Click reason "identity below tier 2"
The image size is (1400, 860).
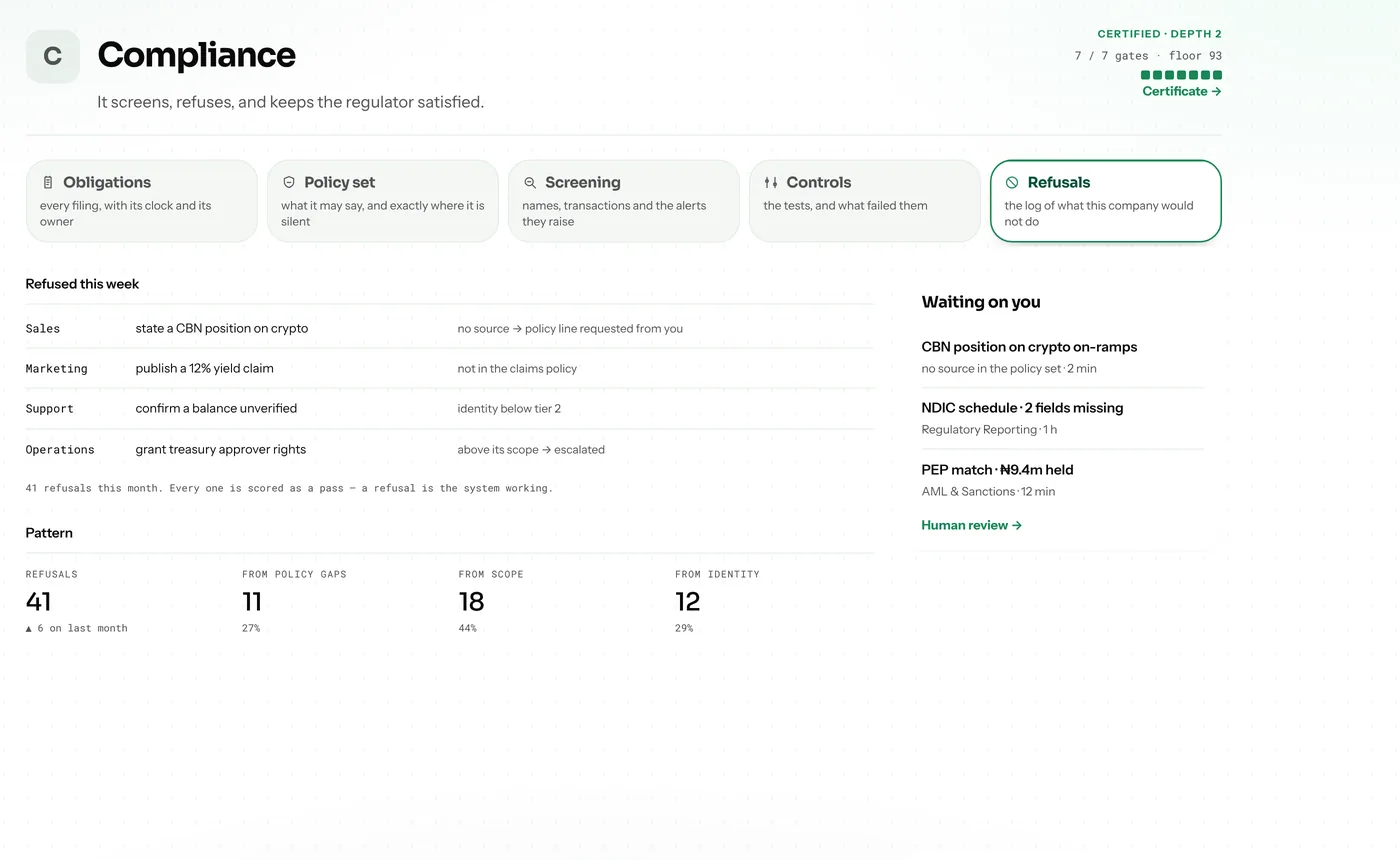[x=509, y=409]
